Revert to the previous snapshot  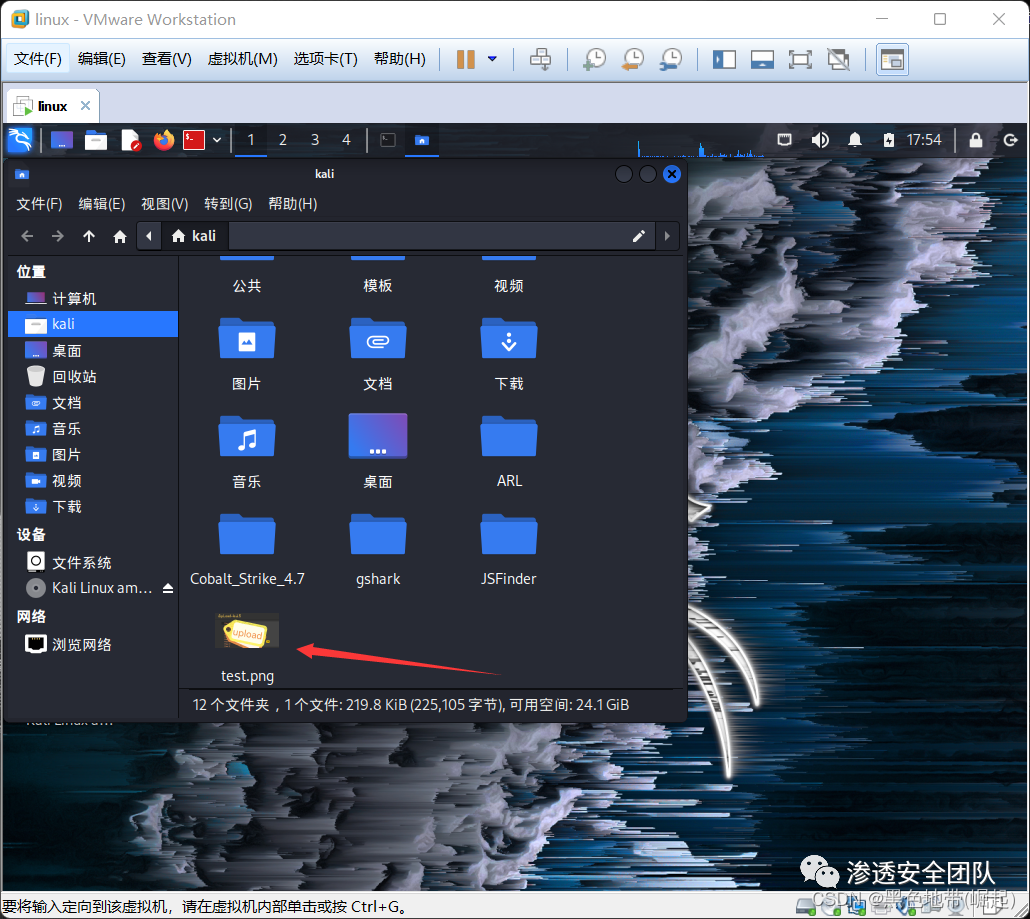(633, 59)
